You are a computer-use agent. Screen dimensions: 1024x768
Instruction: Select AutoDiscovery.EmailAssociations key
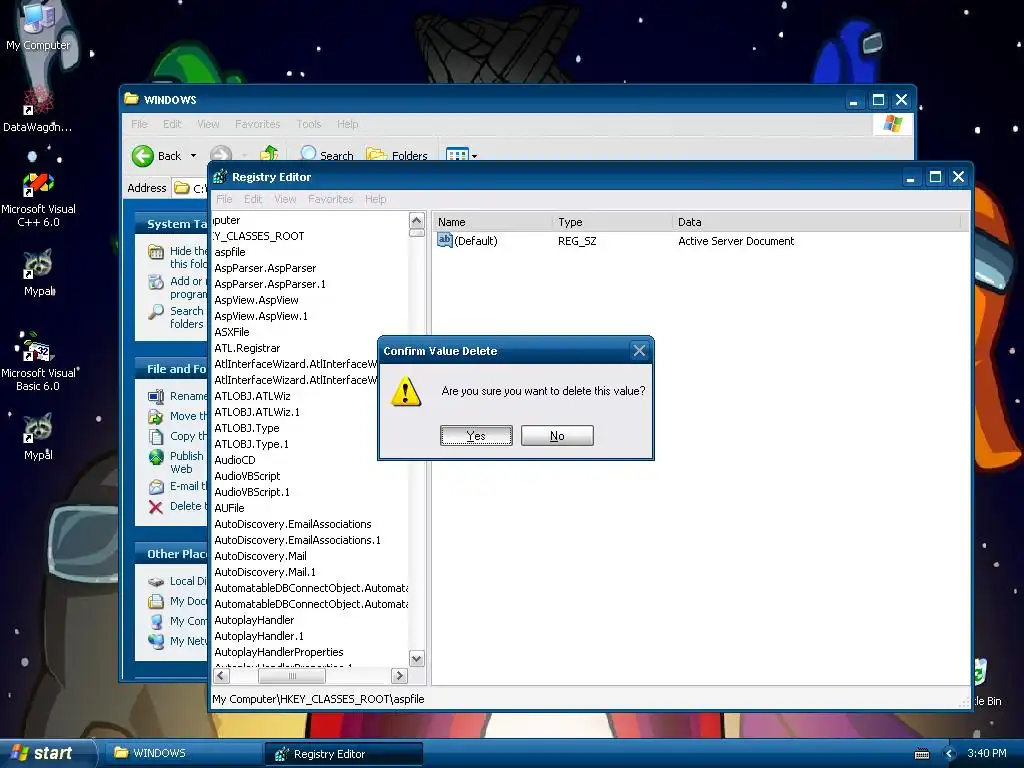(293, 524)
